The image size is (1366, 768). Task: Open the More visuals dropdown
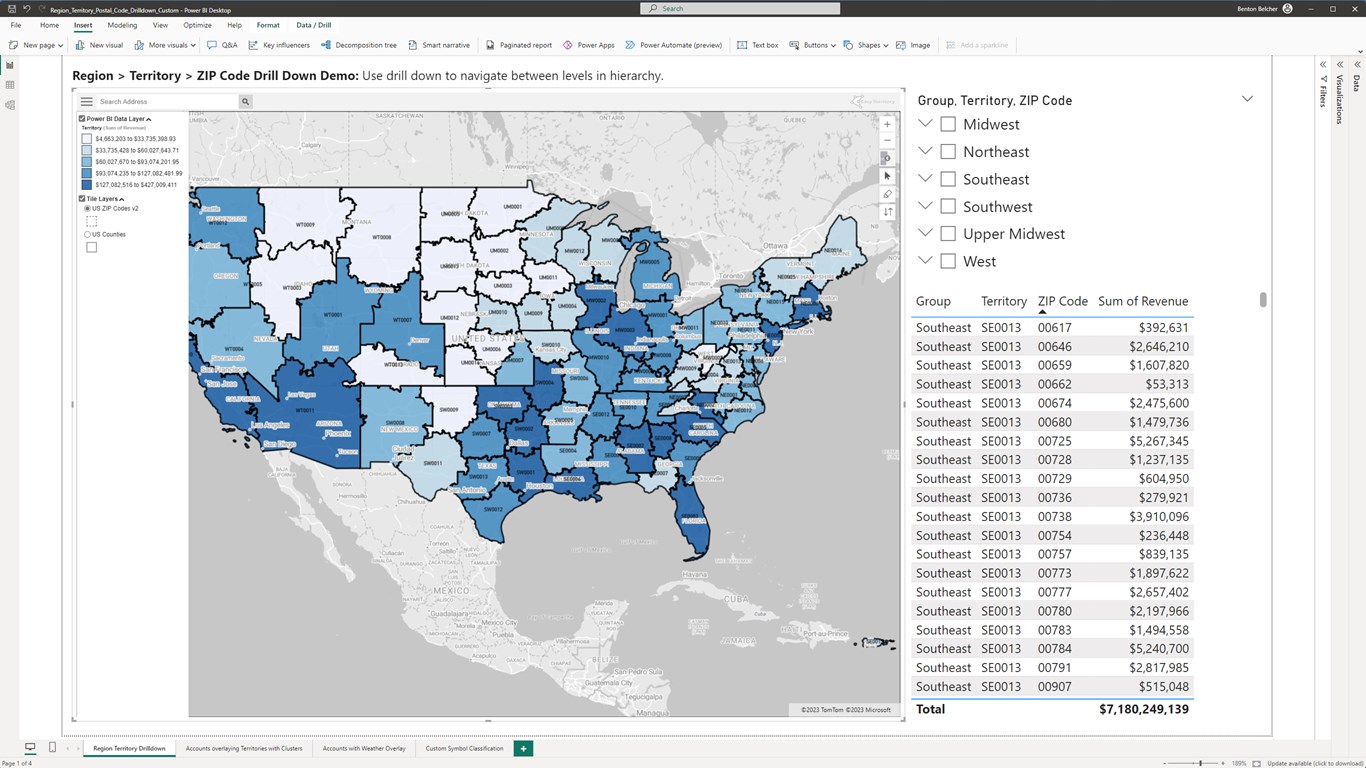(x=165, y=45)
